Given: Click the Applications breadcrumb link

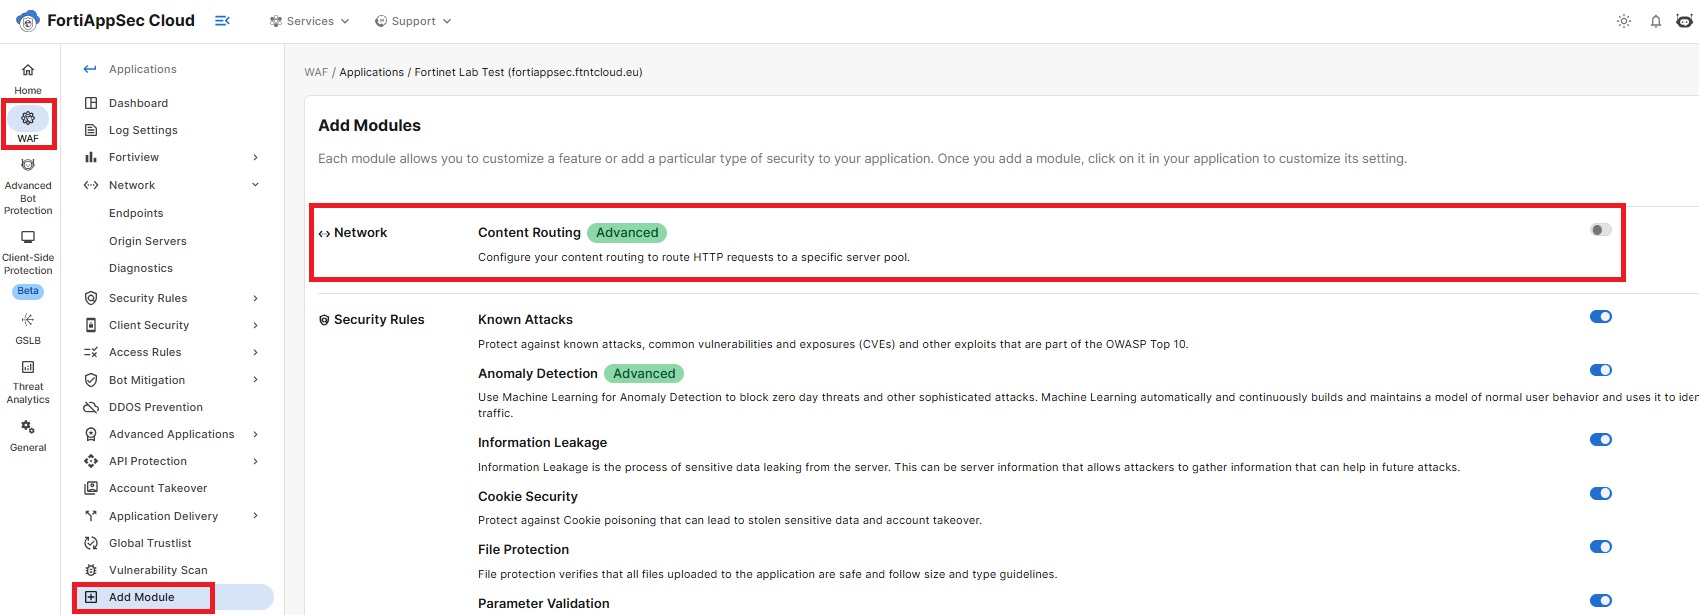Looking at the screenshot, I should tap(372, 72).
